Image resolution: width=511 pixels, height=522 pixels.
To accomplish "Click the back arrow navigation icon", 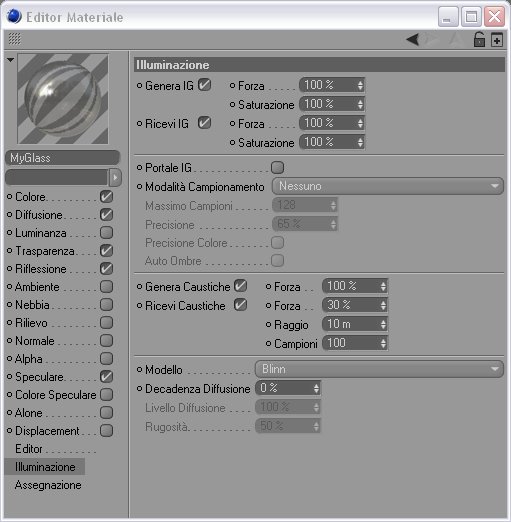I will pos(413,40).
